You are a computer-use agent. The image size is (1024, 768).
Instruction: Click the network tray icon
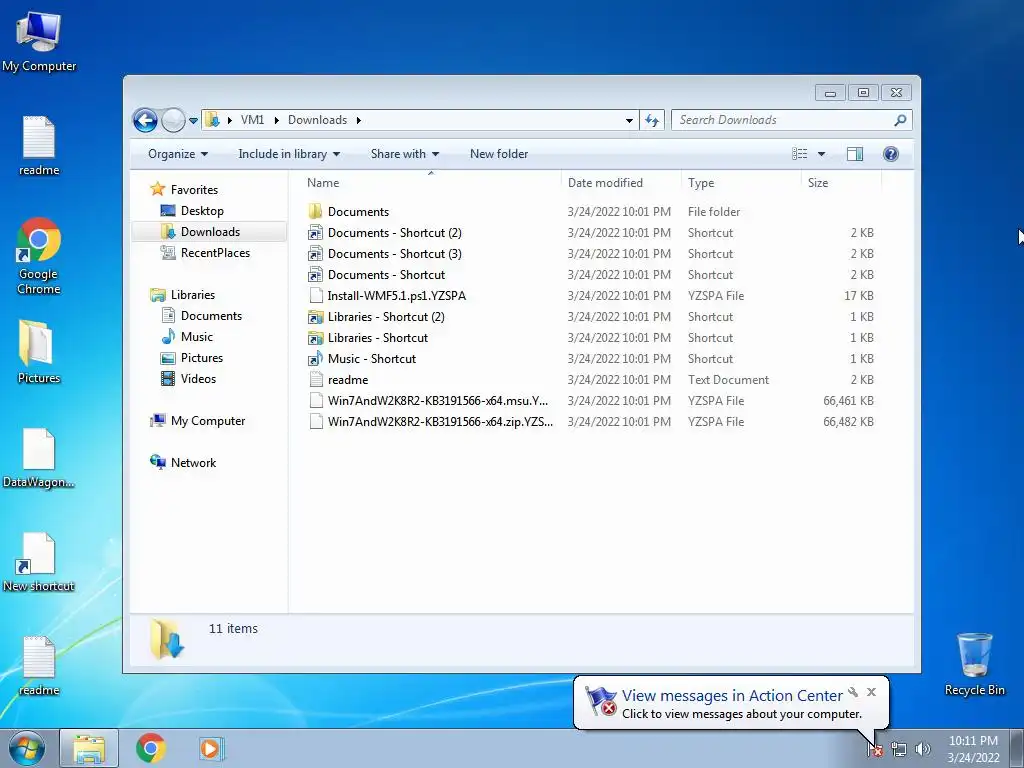[x=899, y=749]
